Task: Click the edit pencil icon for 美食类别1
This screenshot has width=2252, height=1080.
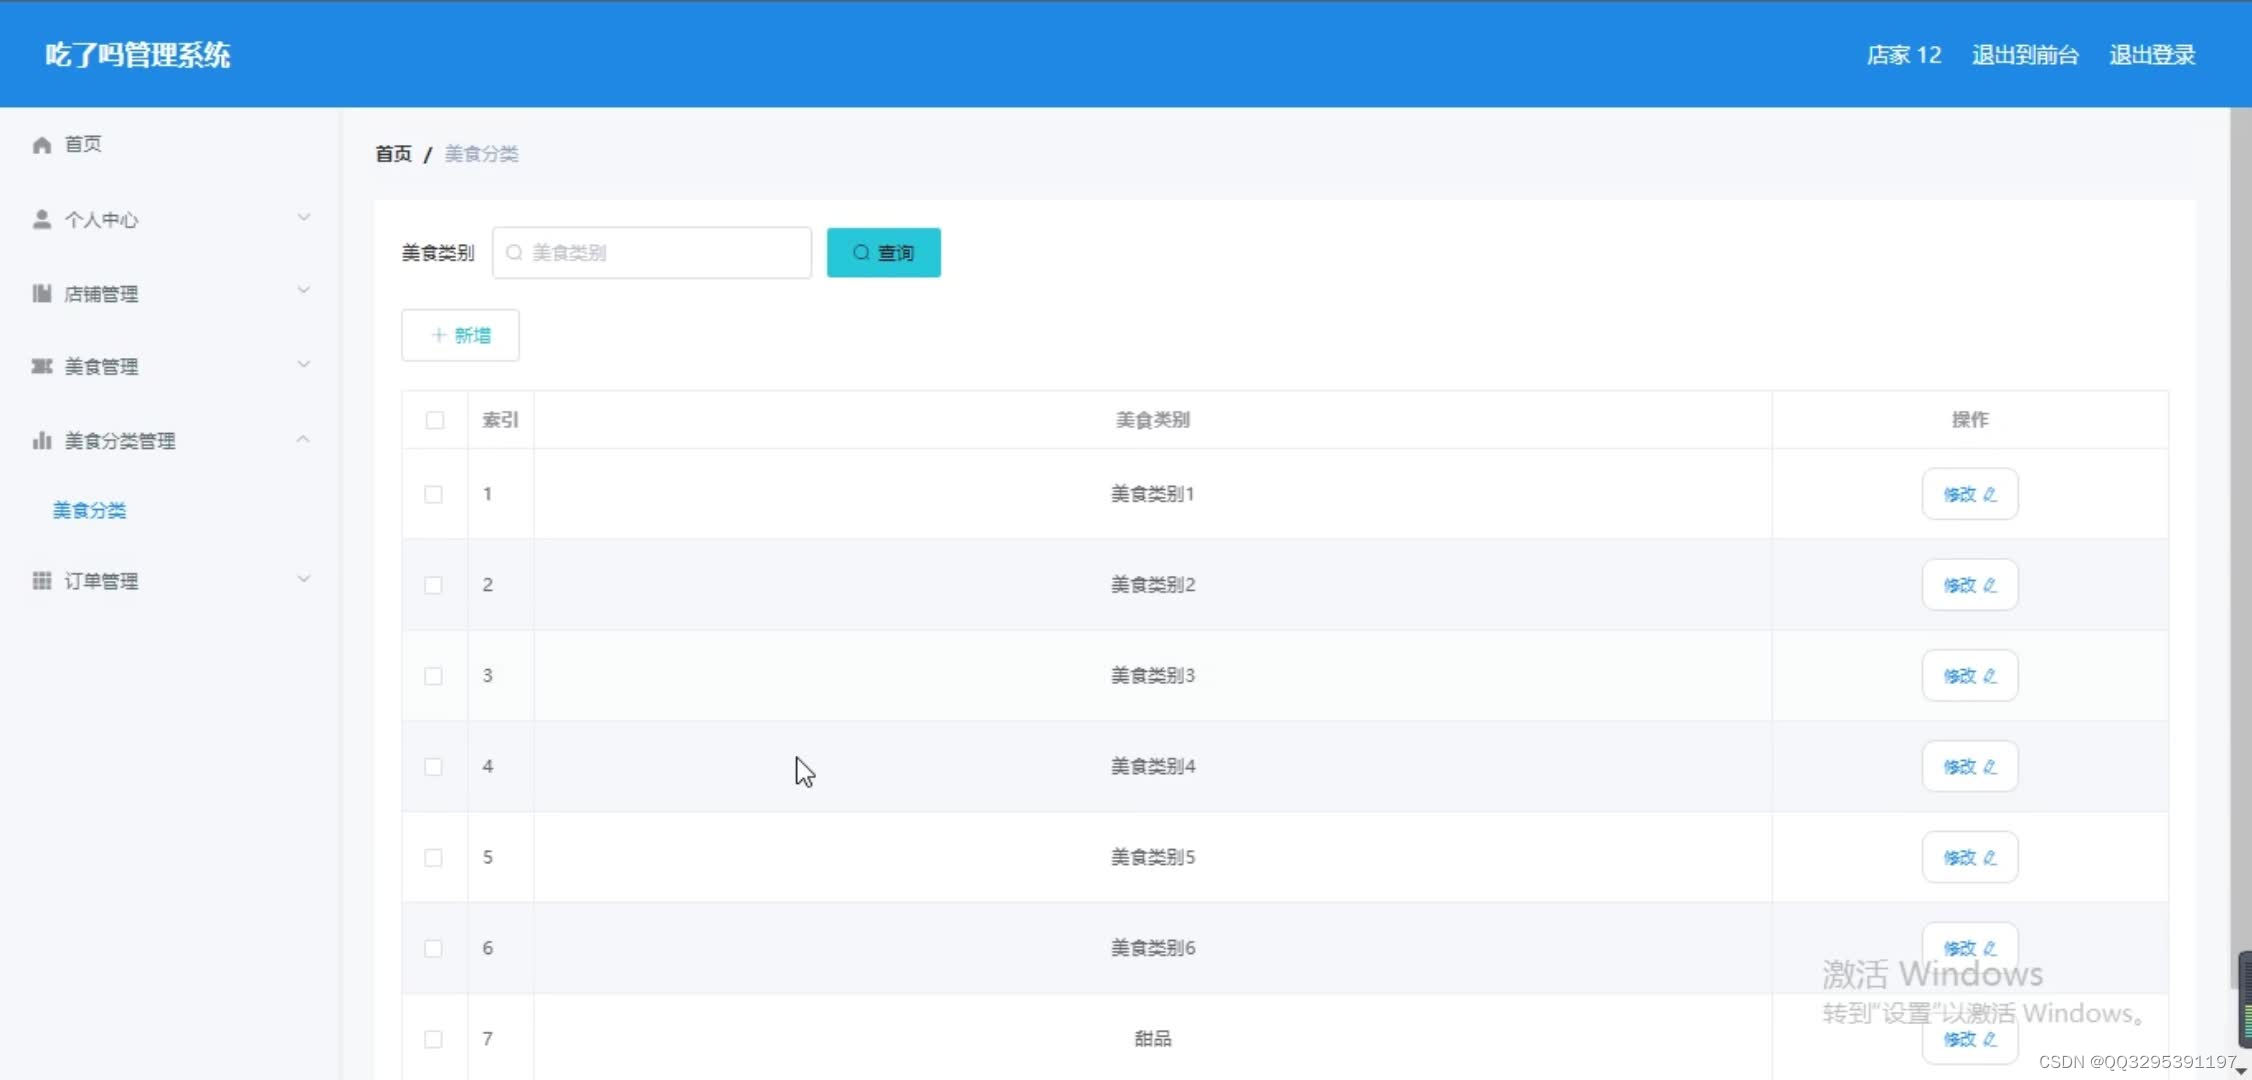Action: coord(1990,494)
